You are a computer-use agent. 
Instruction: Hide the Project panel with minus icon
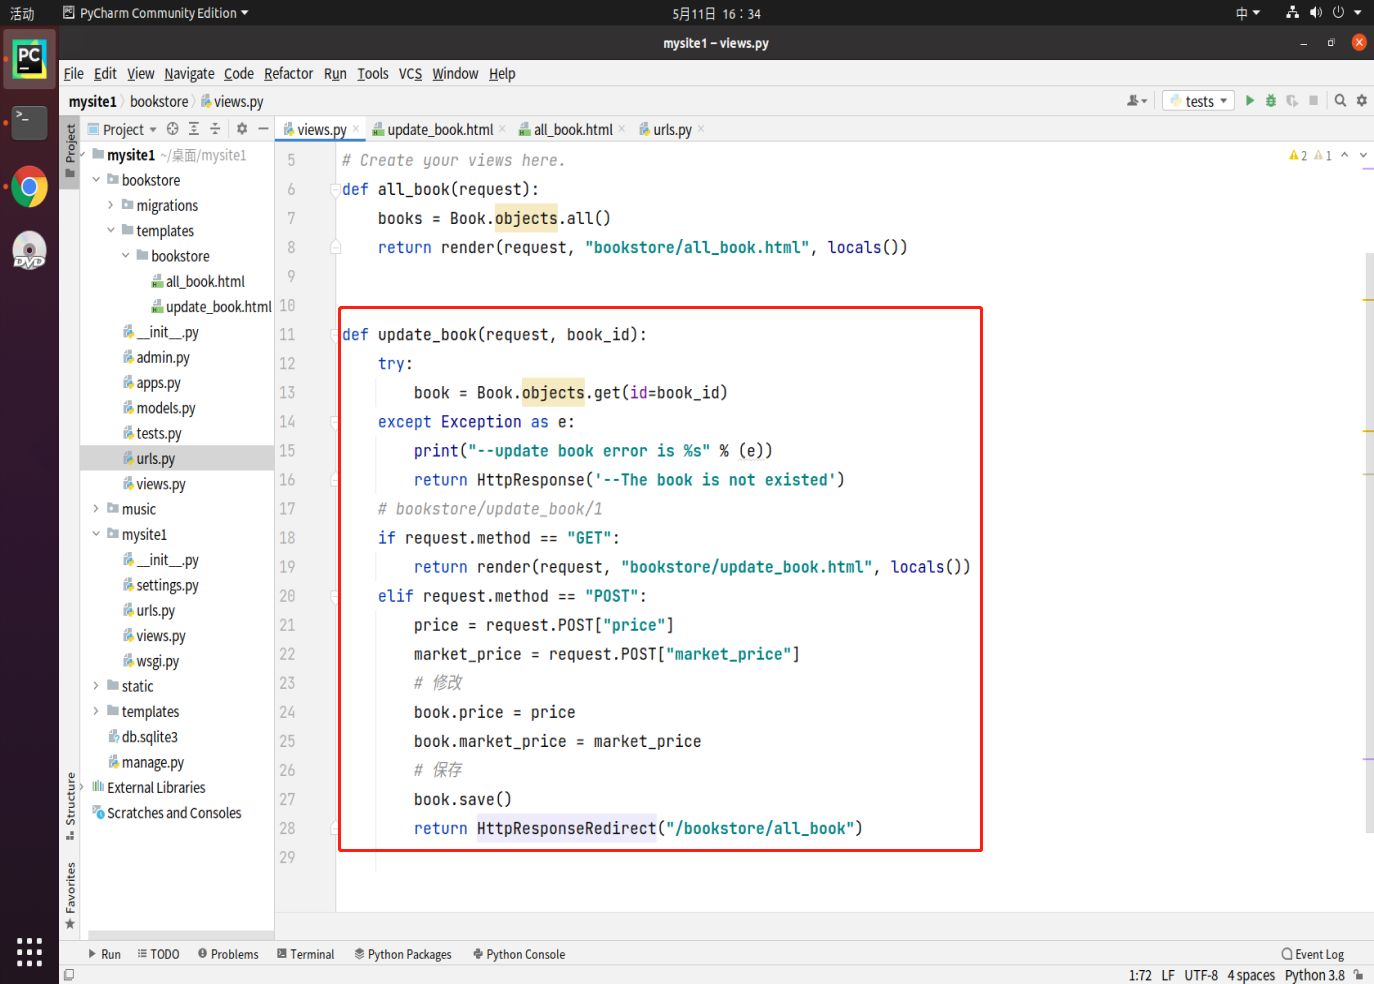[263, 129]
